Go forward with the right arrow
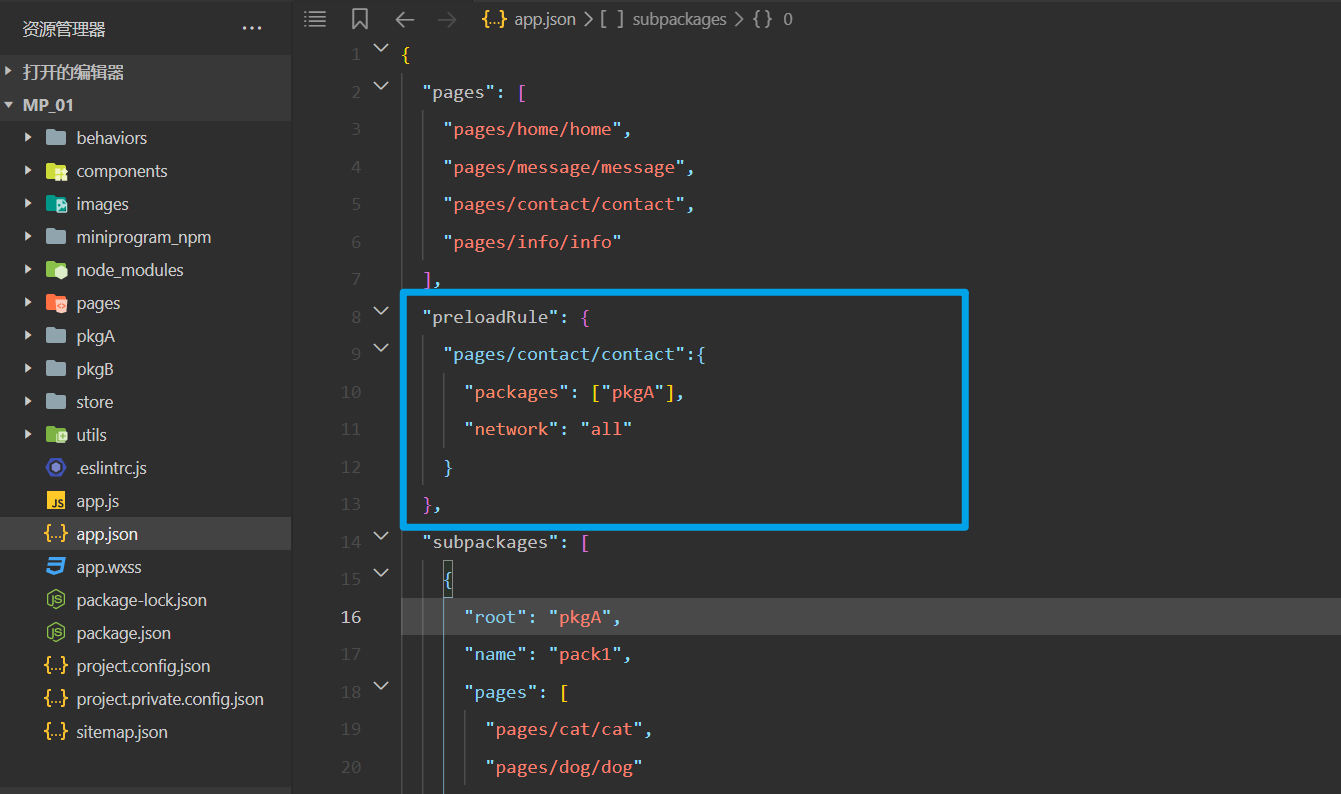The height and width of the screenshot is (794, 1341). click(447, 18)
